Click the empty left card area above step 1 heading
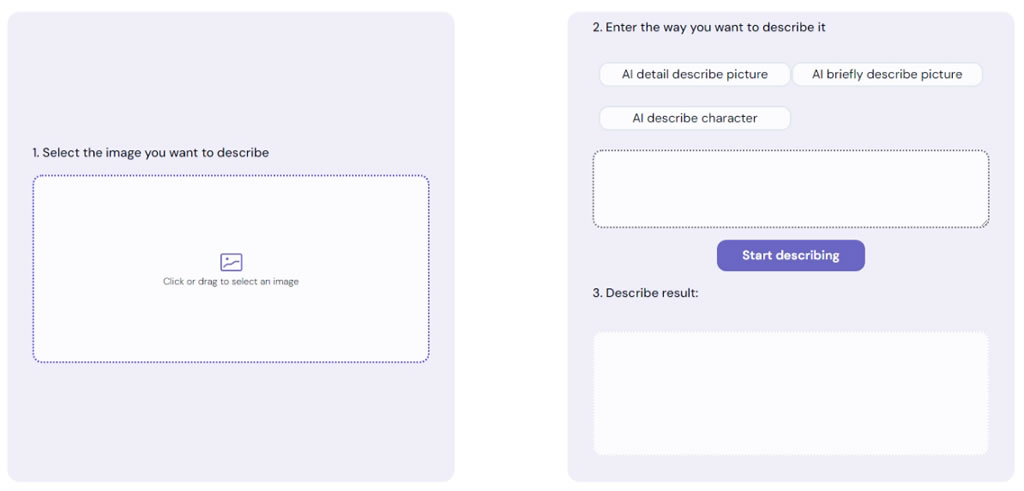The image size is (1024, 491). [x=231, y=78]
